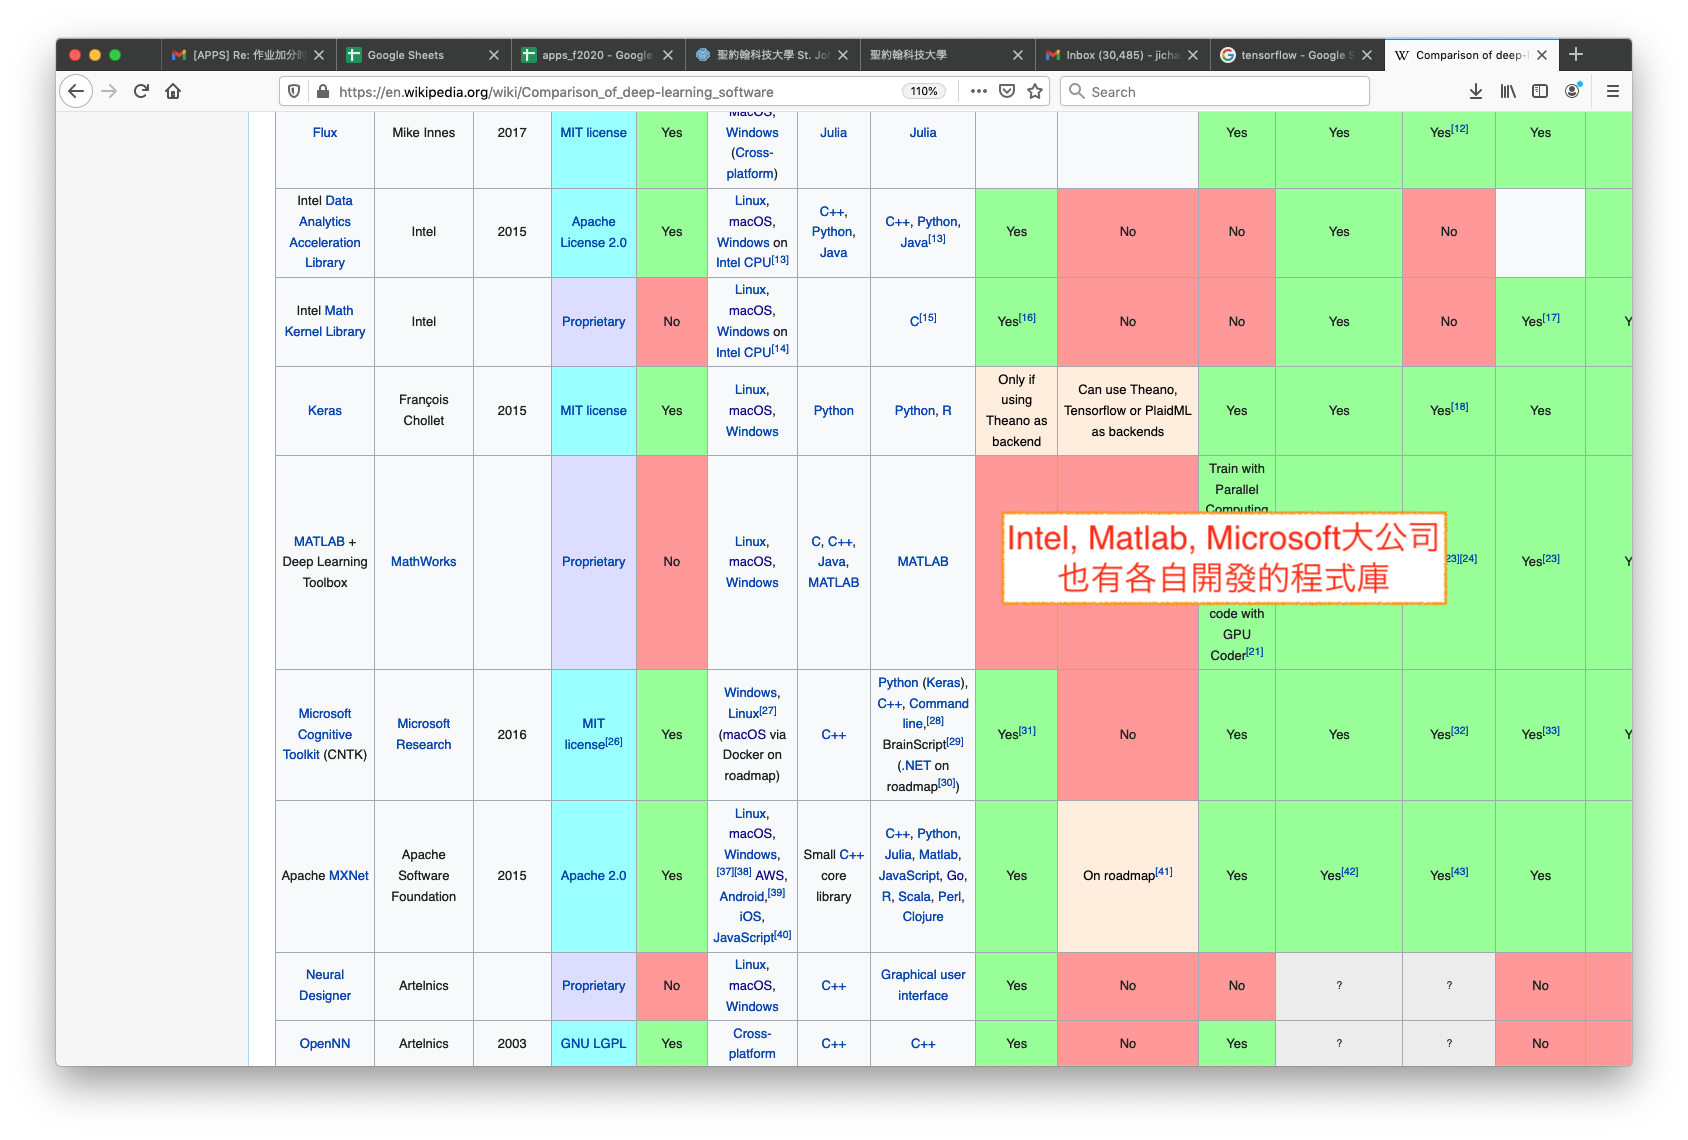Image resolution: width=1688 pixels, height=1140 pixels.
Task: Go back to the previous page
Action: tap(76, 91)
